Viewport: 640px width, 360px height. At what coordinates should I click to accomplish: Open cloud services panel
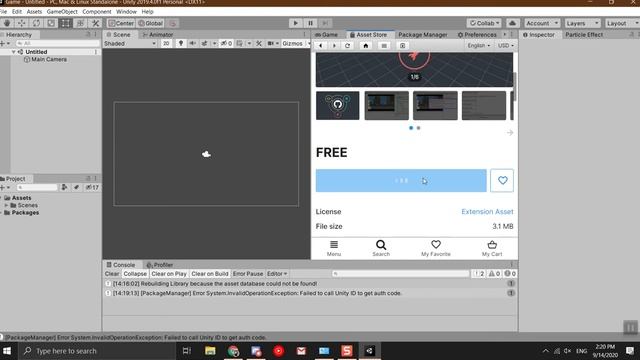pos(513,23)
